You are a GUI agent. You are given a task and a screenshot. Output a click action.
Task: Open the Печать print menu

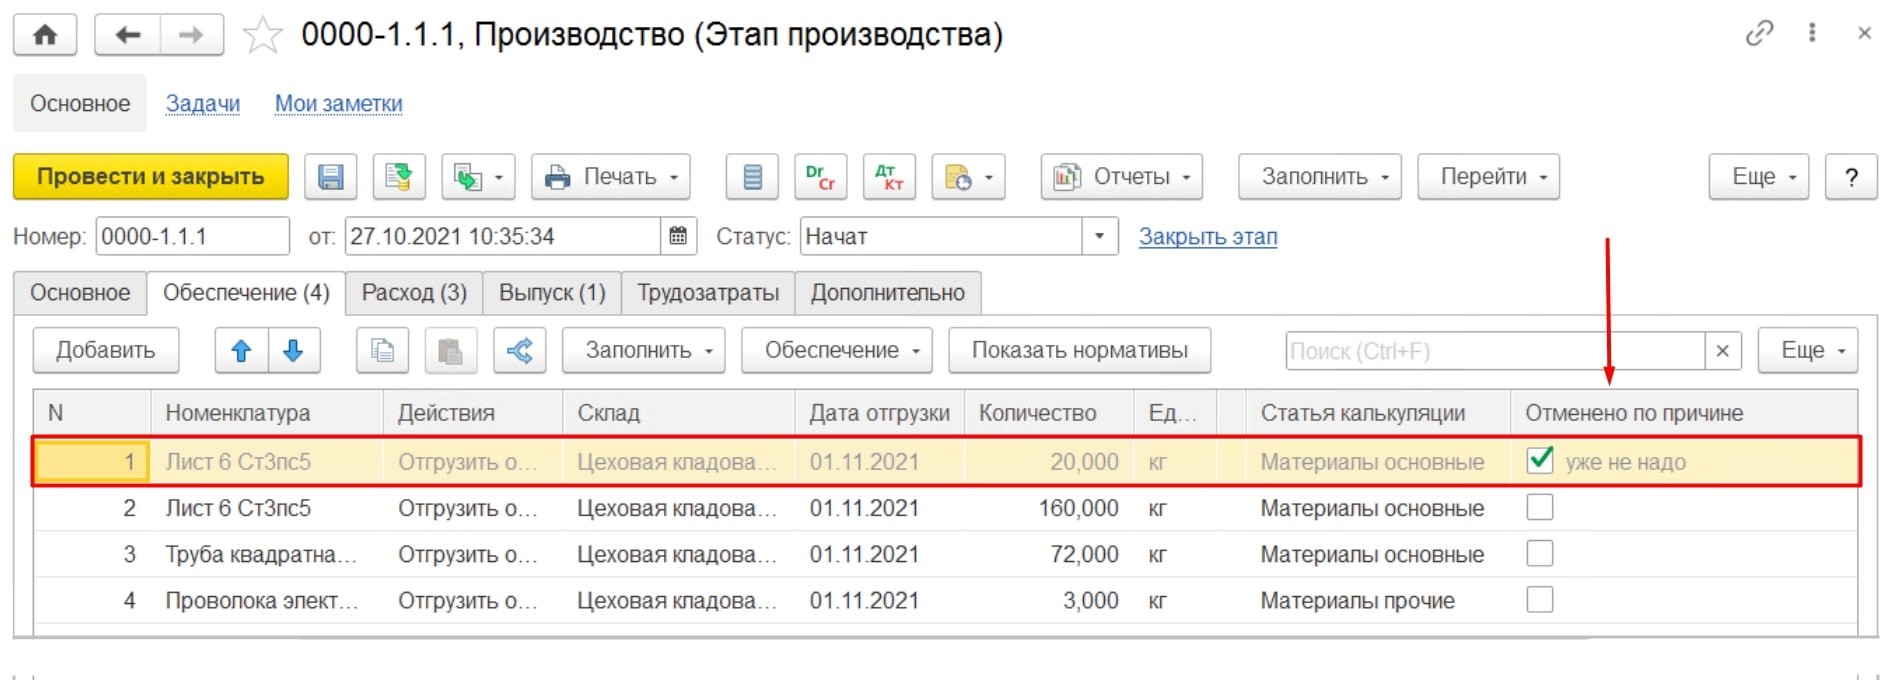611,177
